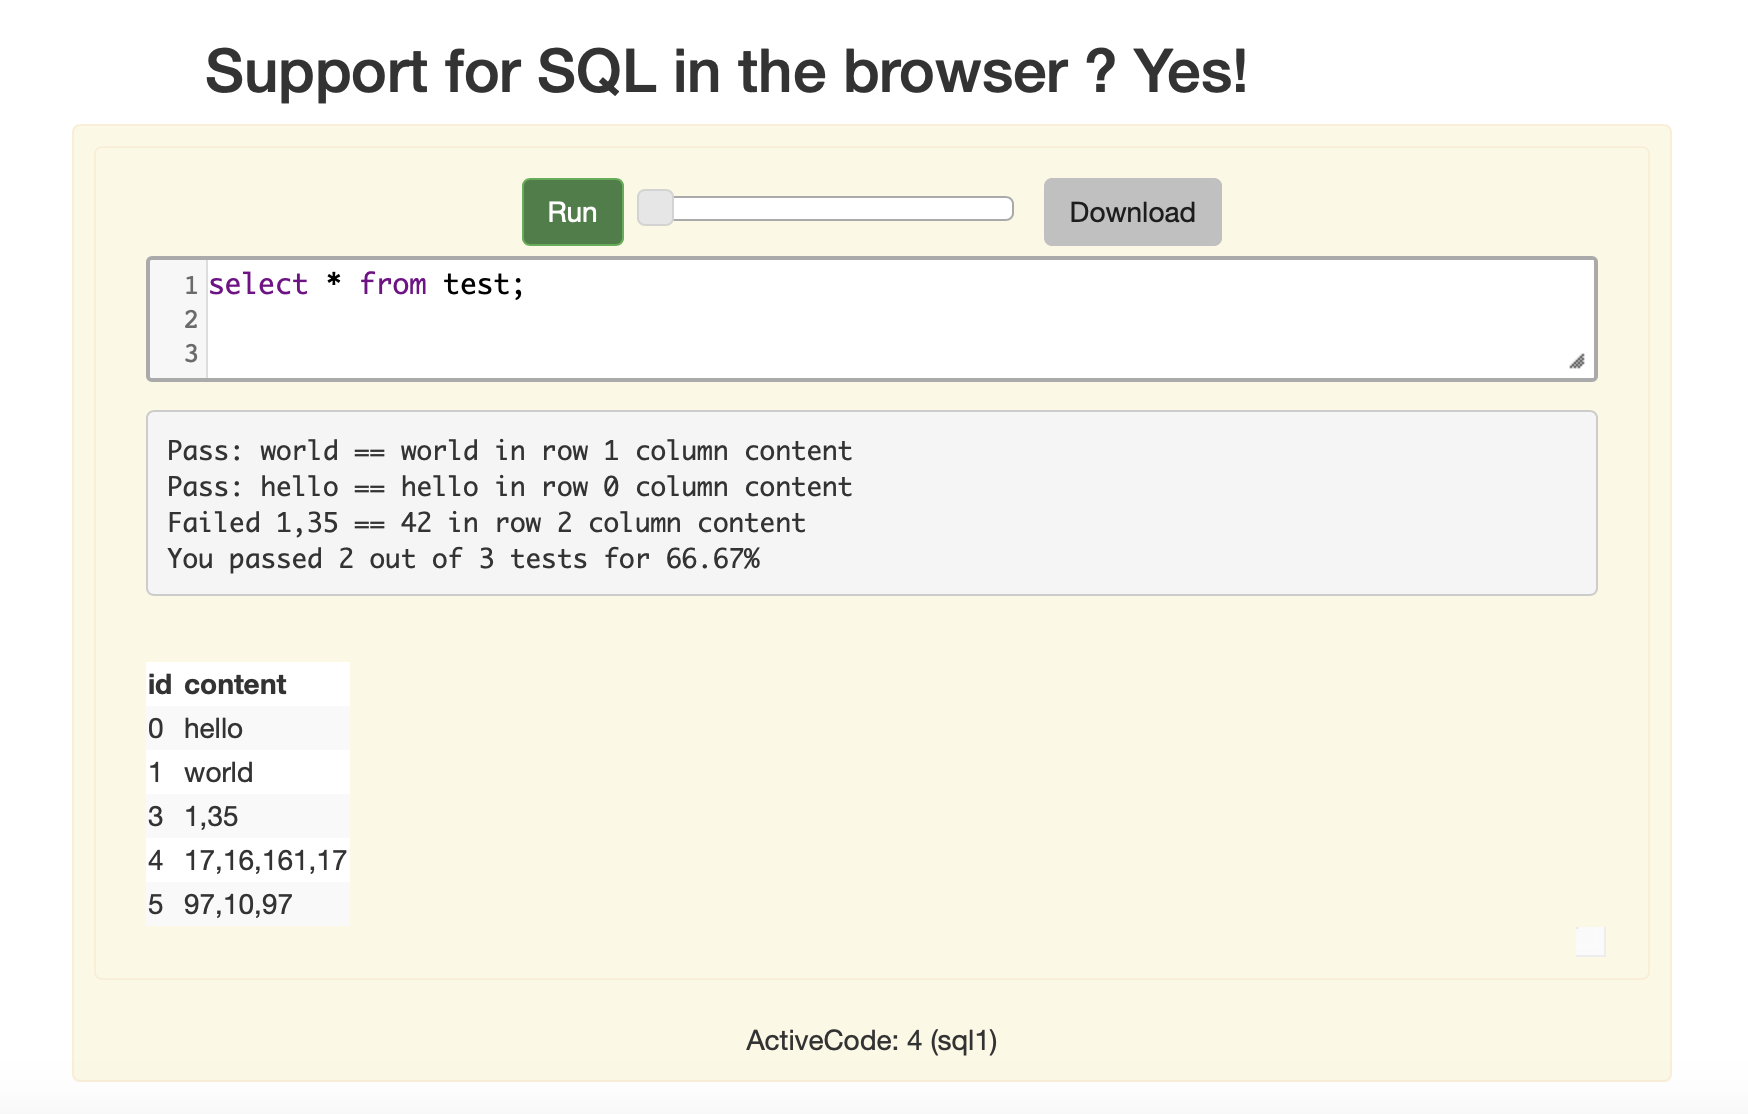The width and height of the screenshot is (1748, 1114).
Task: Click the 'Failed 1,35 == 42' test output line
Action: click(486, 523)
